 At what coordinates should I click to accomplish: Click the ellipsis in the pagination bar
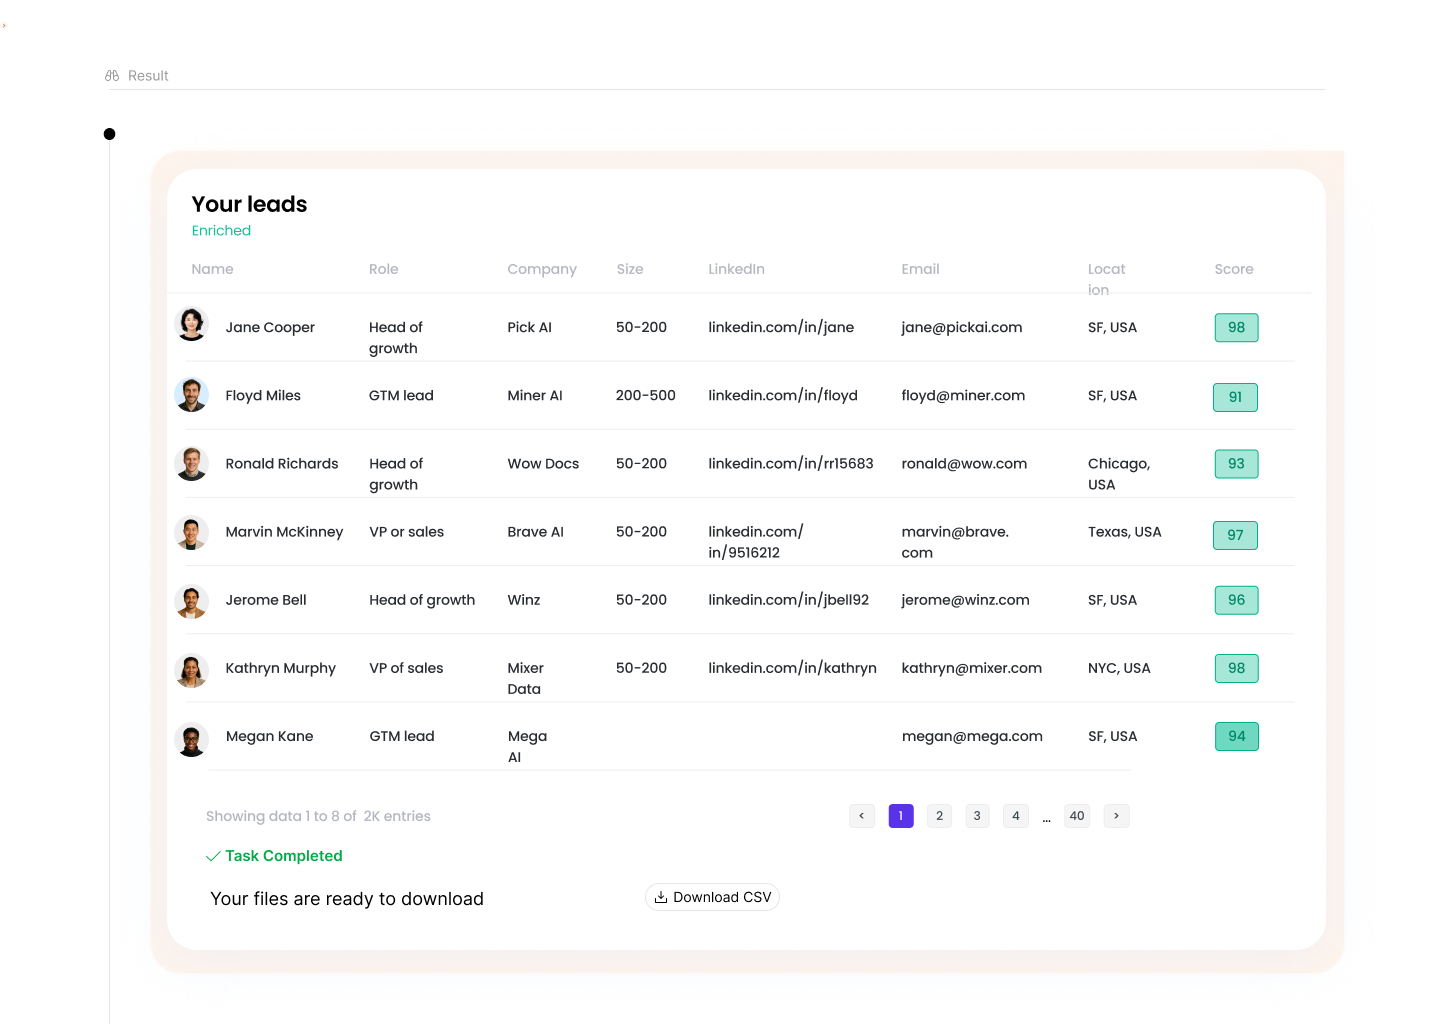pos(1046,816)
